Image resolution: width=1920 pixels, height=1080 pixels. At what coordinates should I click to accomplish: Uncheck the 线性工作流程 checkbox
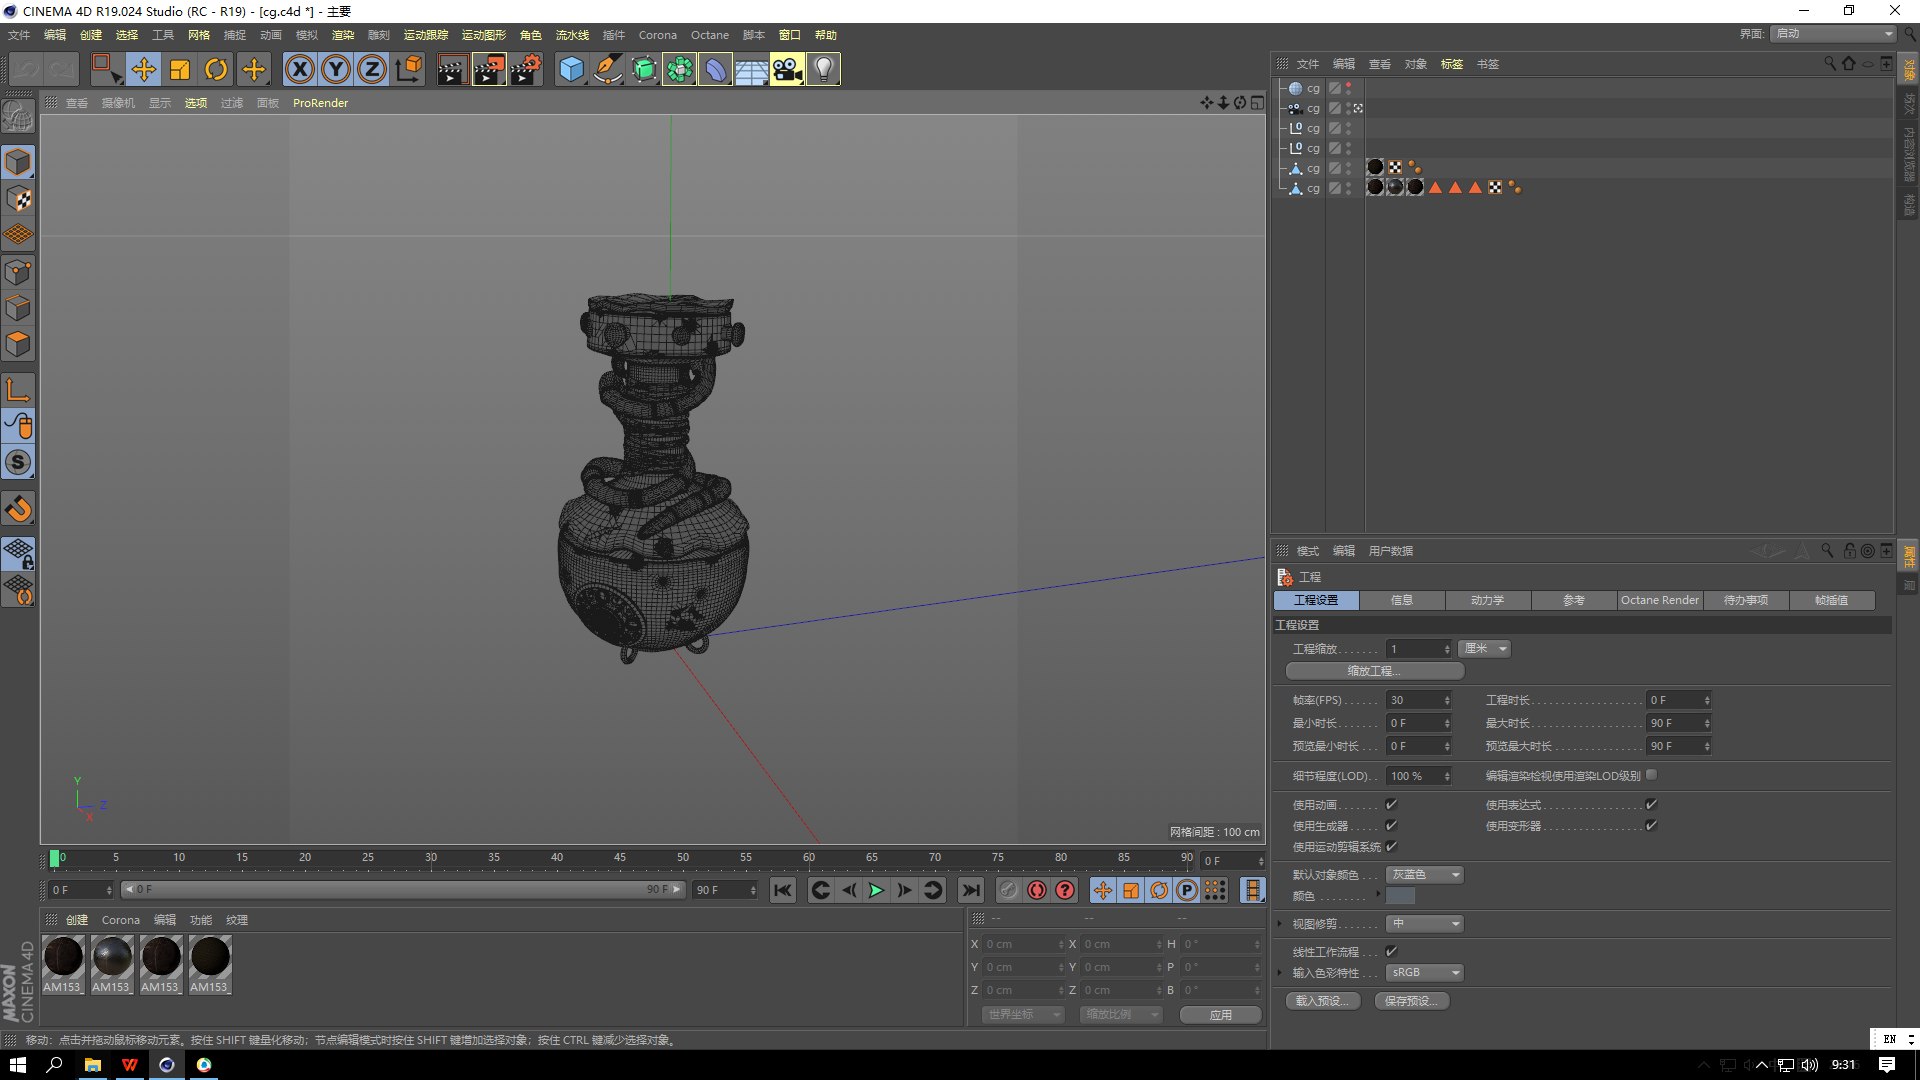[1391, 951]
